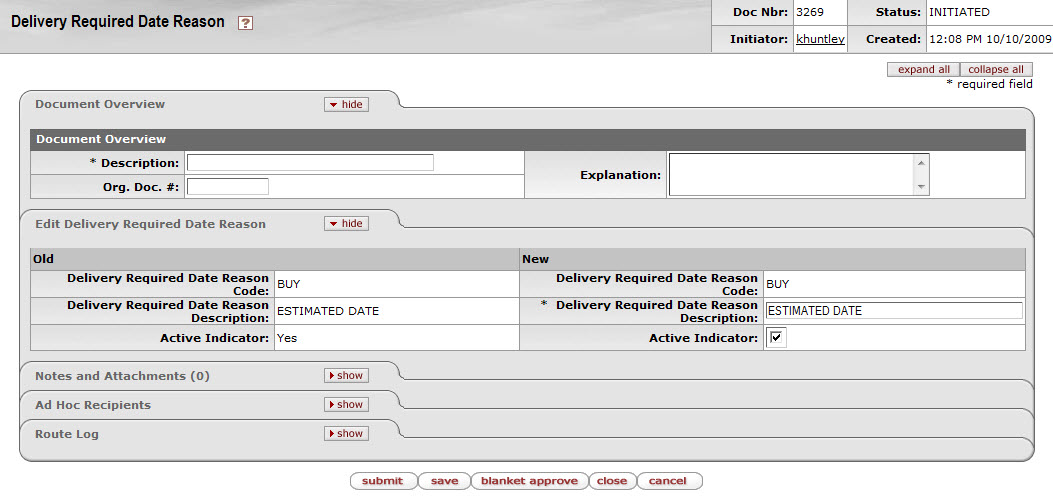Show the Route Log section

click(x=346, y=434)
